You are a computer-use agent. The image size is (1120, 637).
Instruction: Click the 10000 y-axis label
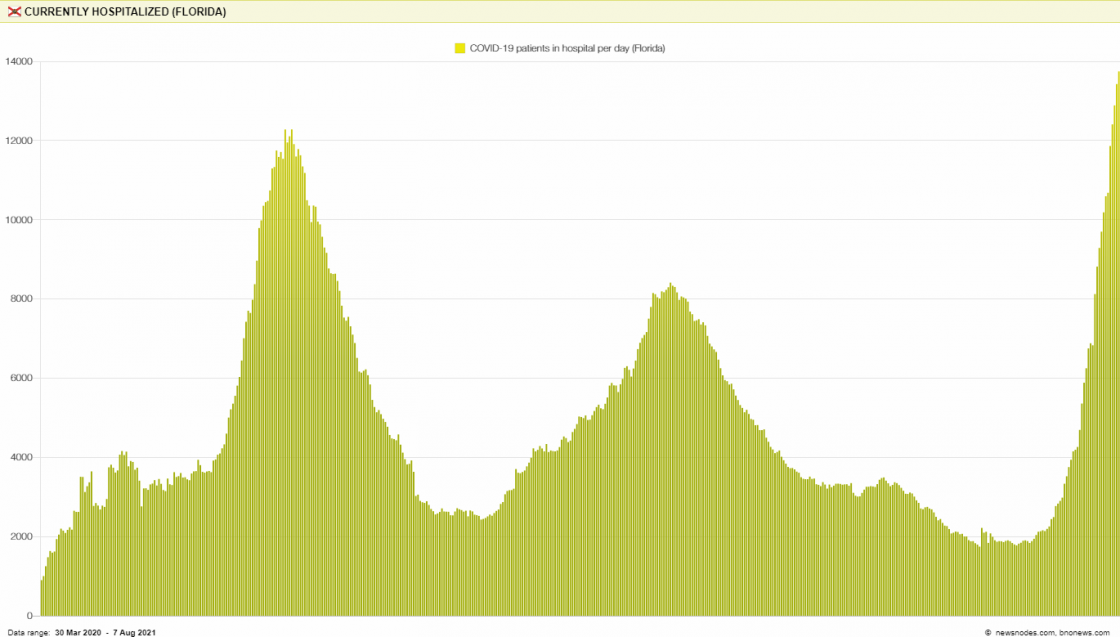19,220
